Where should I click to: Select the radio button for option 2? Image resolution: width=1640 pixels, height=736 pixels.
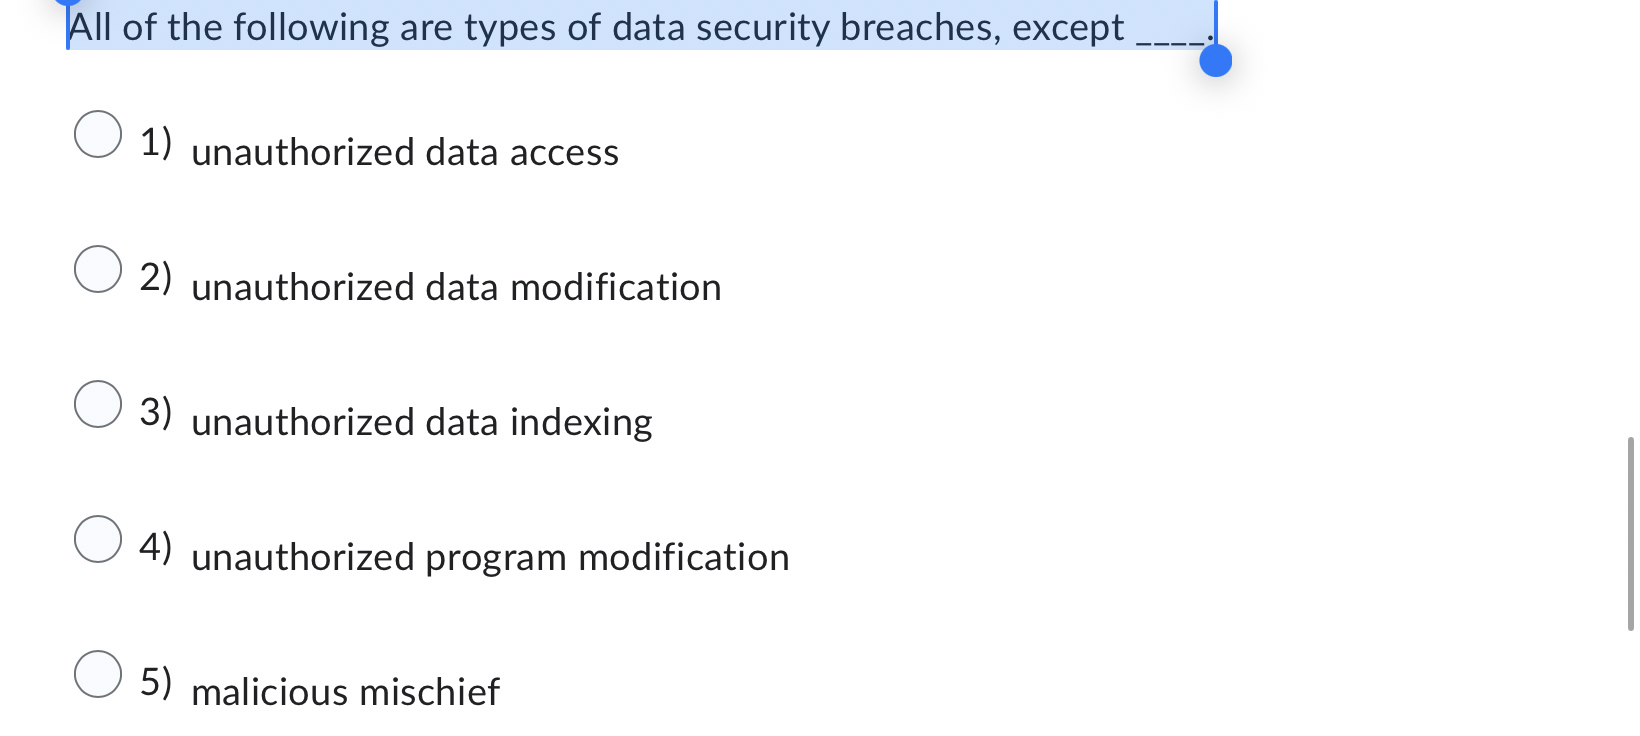pos(98,271)
